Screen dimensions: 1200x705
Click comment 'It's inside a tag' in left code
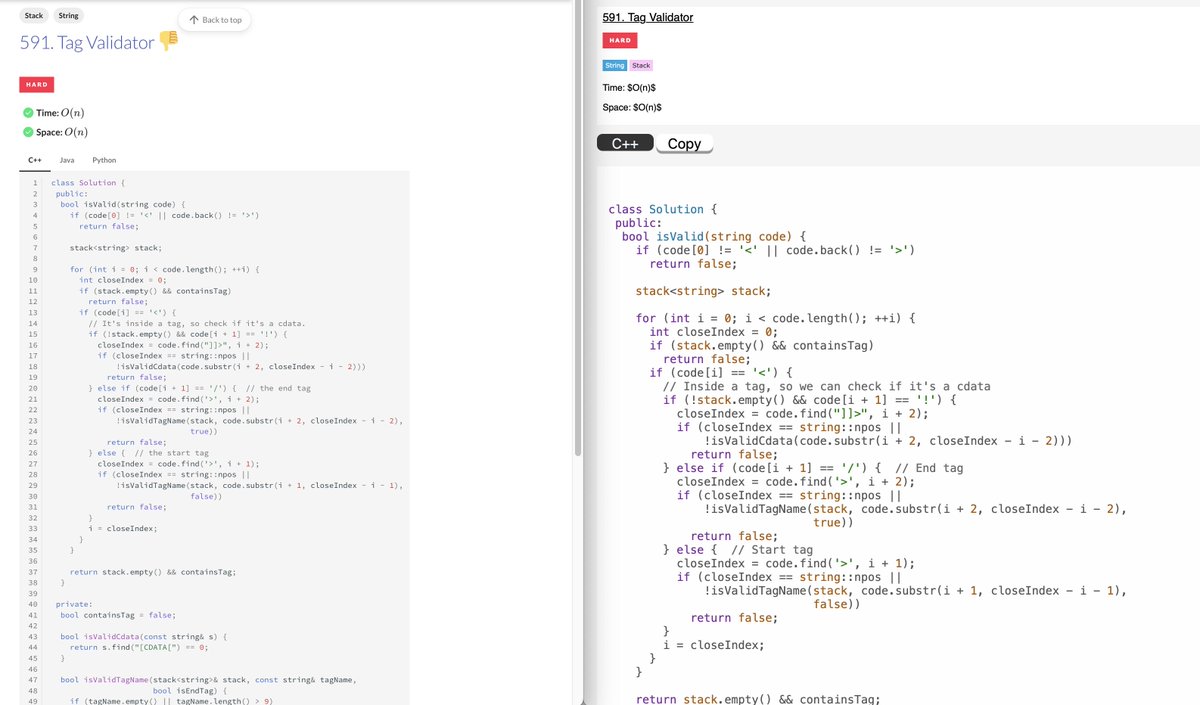(x=197, y=323)
